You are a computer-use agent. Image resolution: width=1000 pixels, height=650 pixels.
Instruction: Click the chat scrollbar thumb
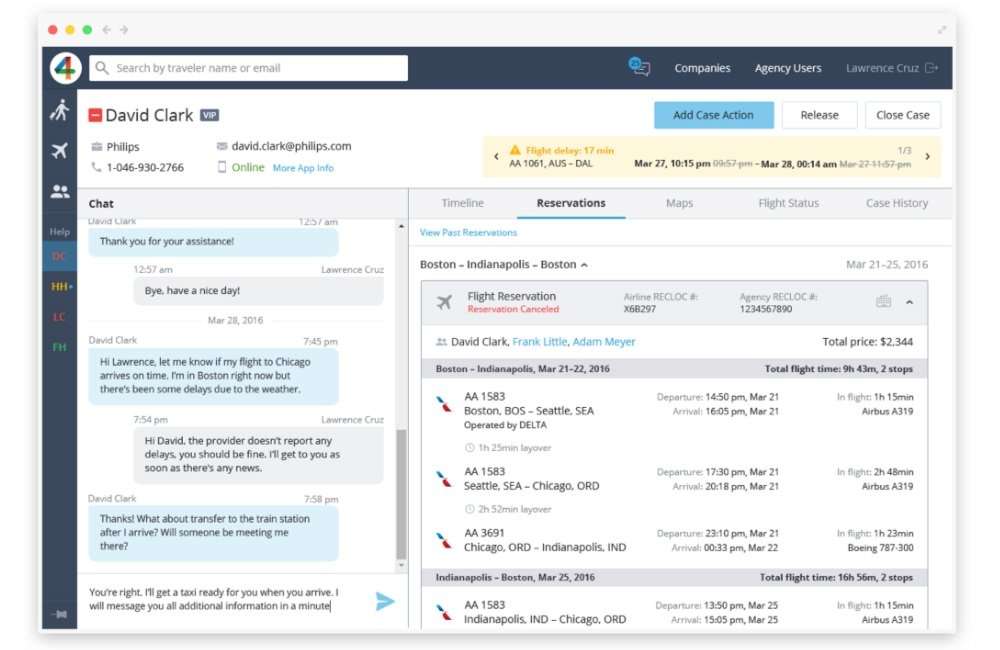(401, 494)
